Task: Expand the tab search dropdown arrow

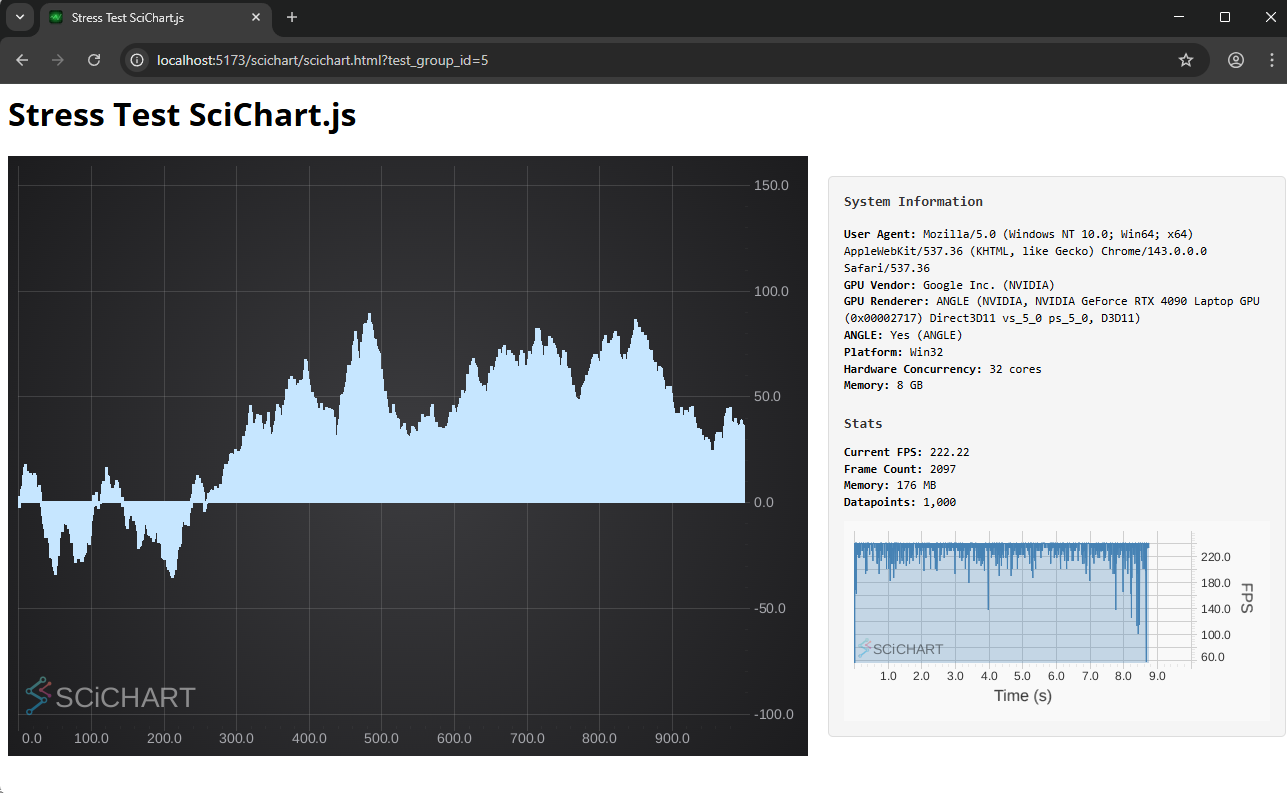Action: (x=19, y=17)
